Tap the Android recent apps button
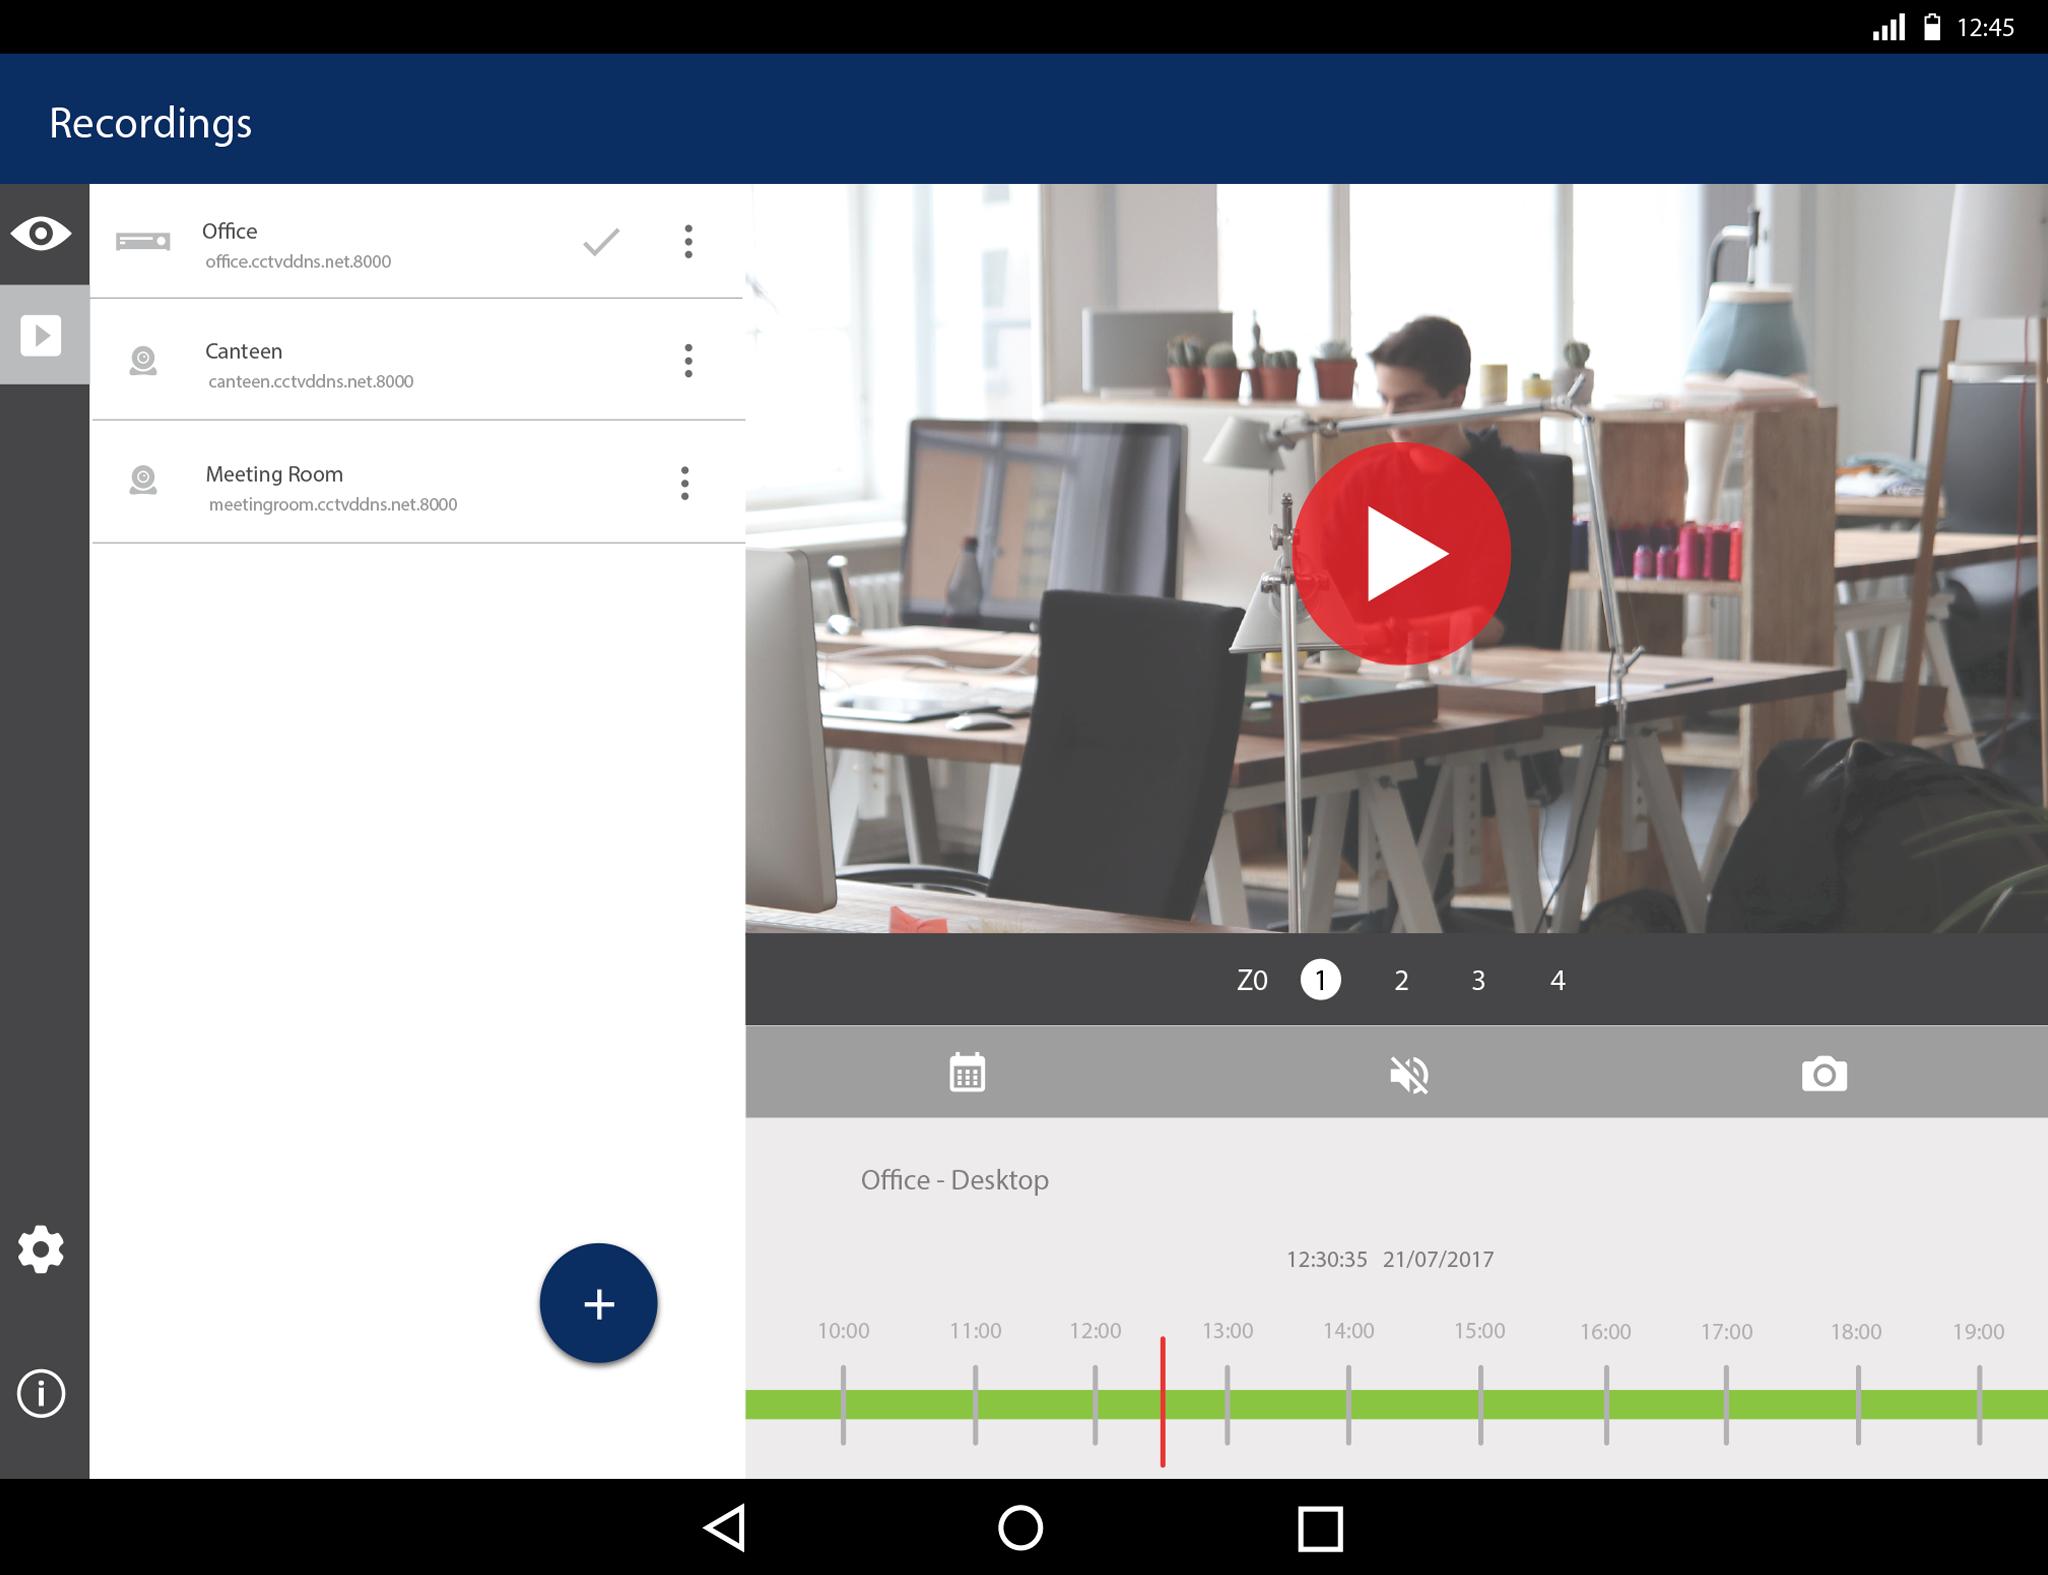Screen dimensions: 2048x1575 point(1320,1528)
